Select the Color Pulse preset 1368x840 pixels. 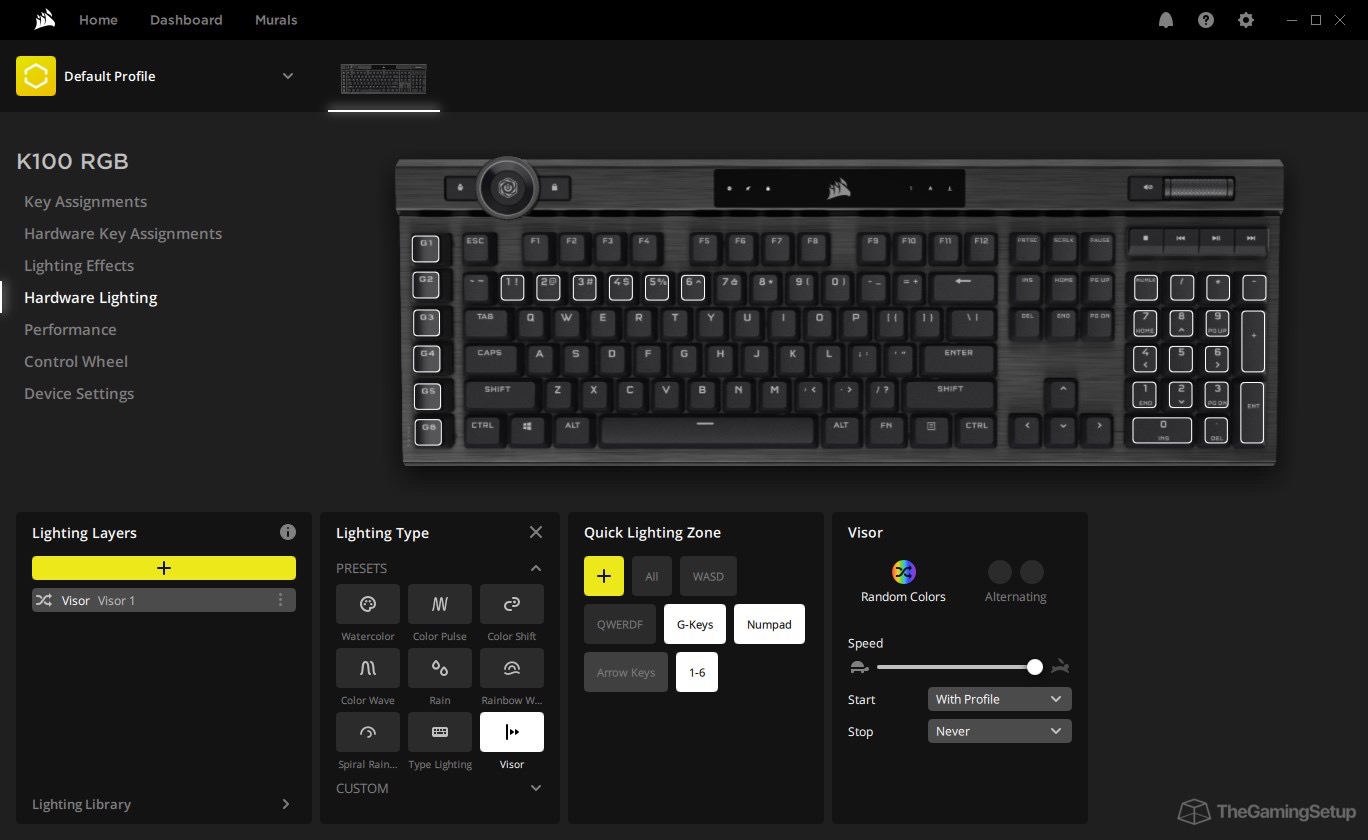[x=440, y=604]
